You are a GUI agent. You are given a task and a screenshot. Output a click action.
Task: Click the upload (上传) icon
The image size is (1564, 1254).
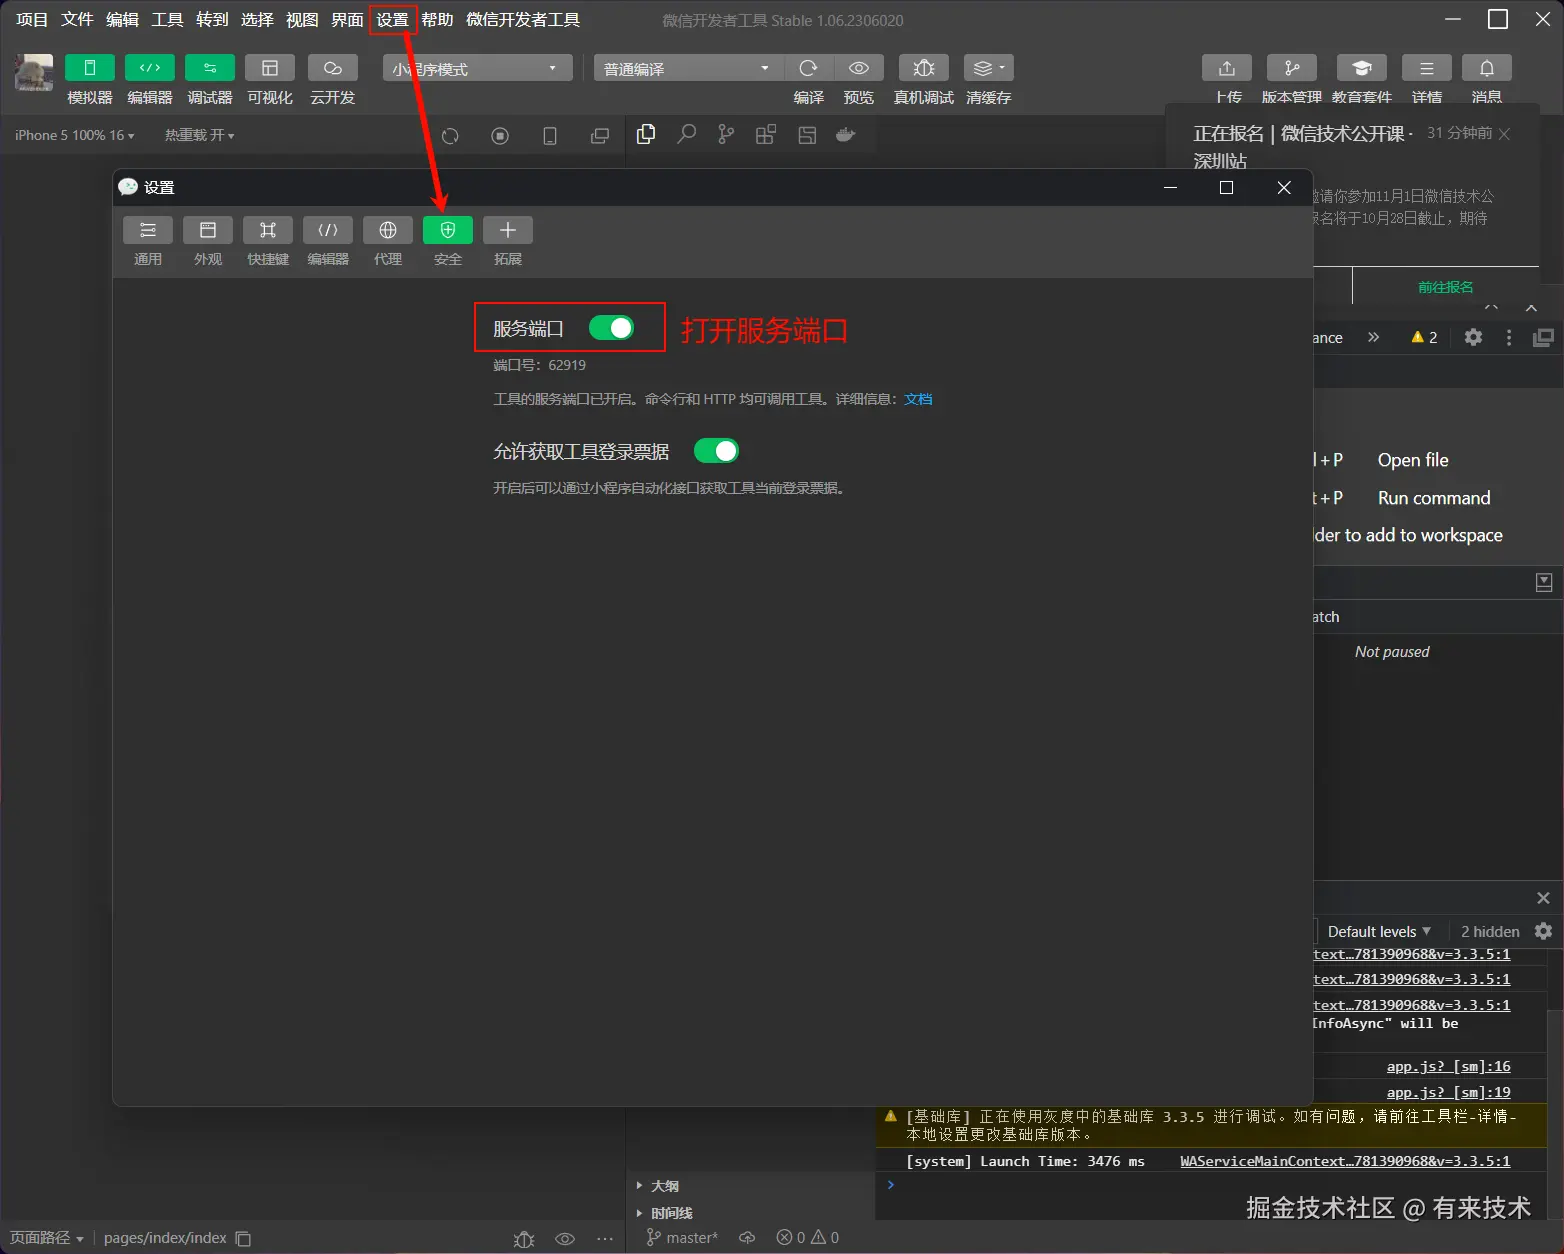1227,67
